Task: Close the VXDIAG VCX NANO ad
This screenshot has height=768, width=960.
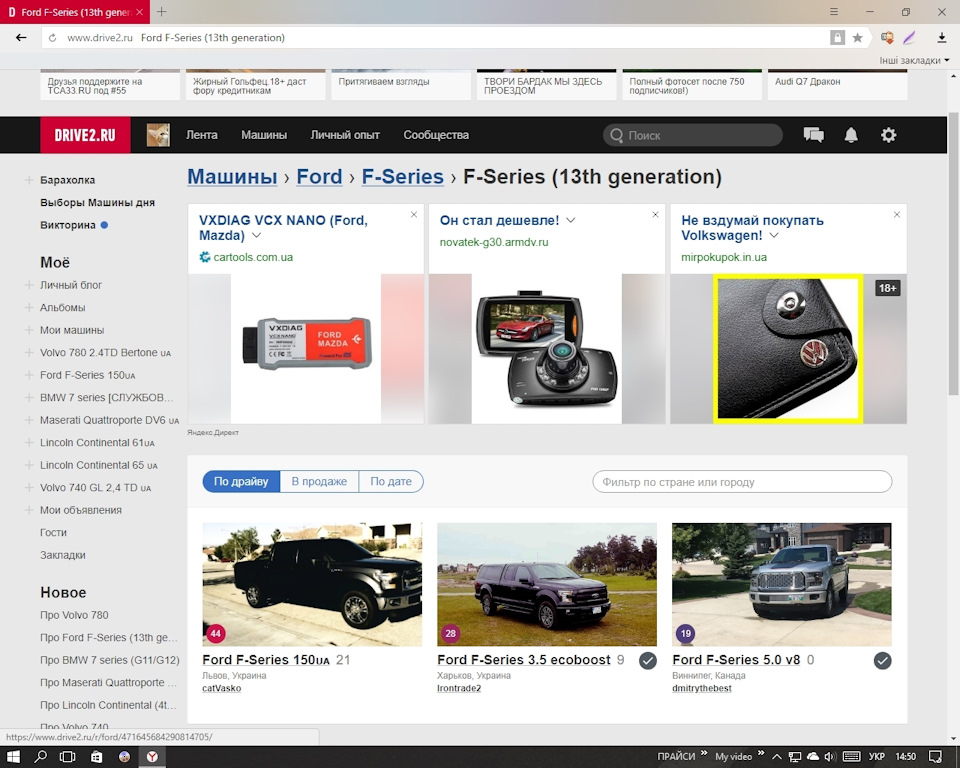Action: tap(414, 214)
